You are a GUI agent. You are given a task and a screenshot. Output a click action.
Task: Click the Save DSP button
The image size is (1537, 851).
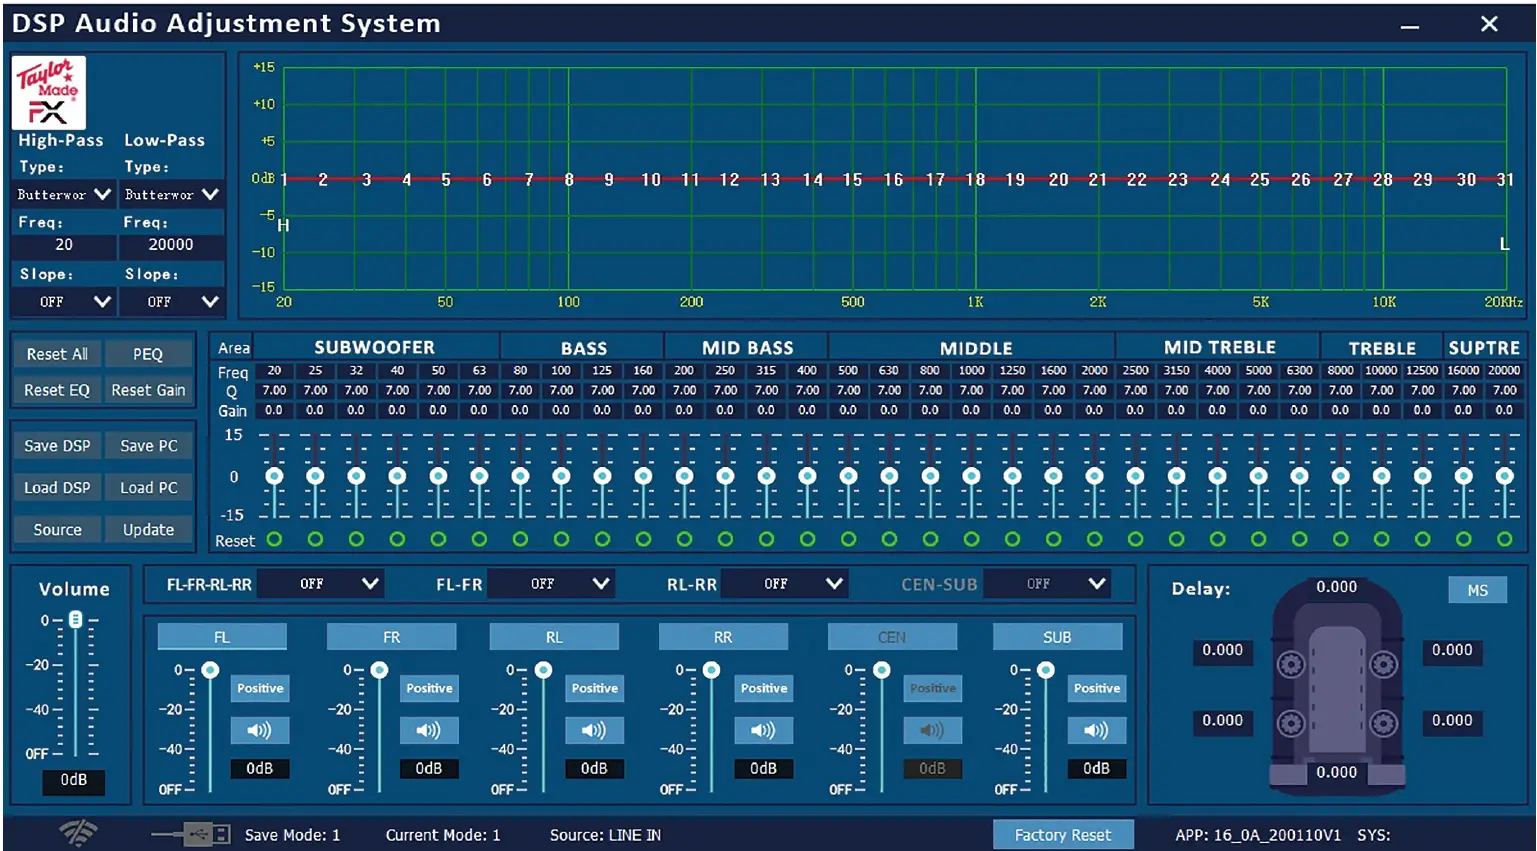pyautogui.click(x=57, y=446)
